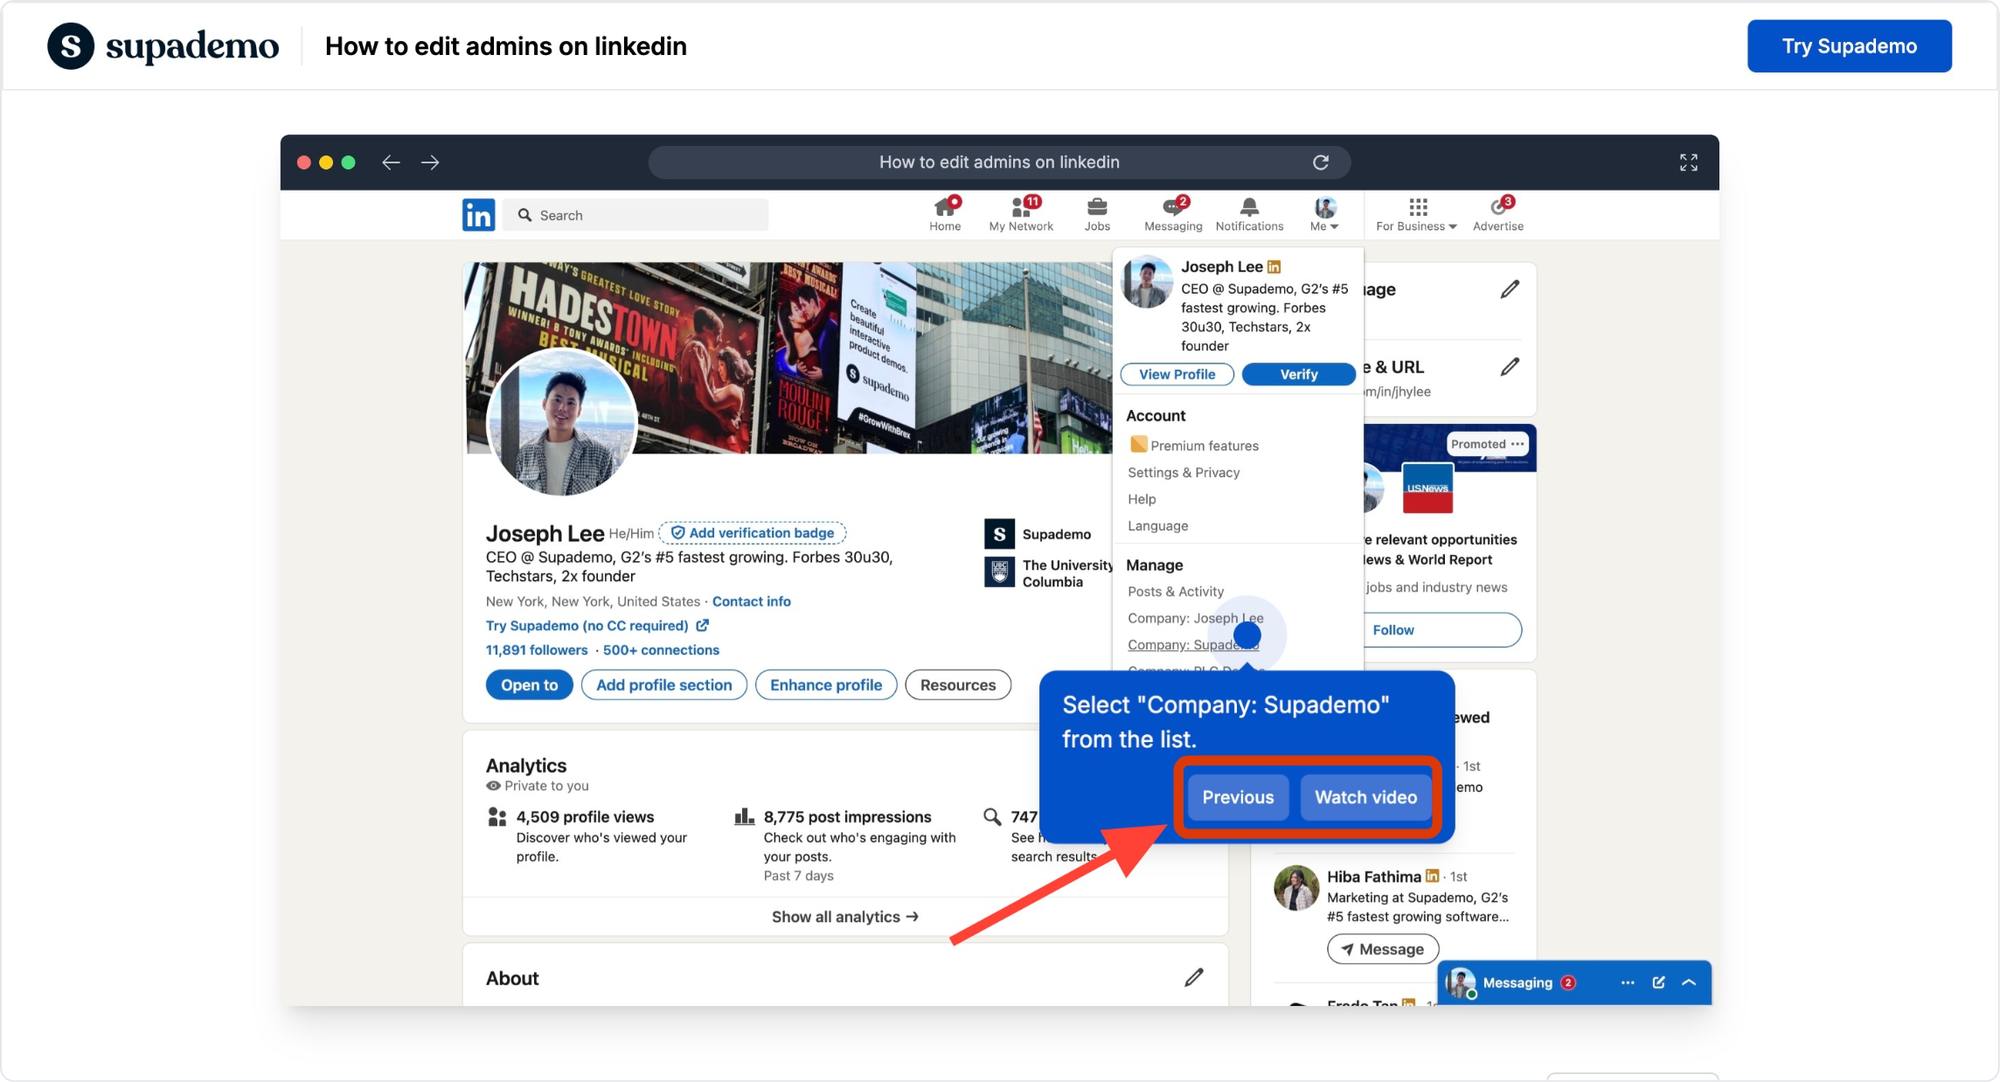Click the Watch video button
The width and height of the screenshot is (2000, 1082).
1366,797
